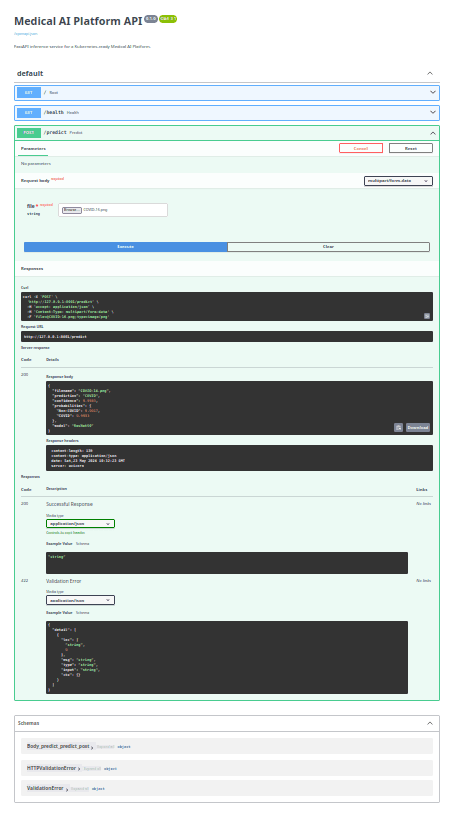Click the /health endpoint path
The width and height of the screenshot is (466, 822).
click(53, 112)
